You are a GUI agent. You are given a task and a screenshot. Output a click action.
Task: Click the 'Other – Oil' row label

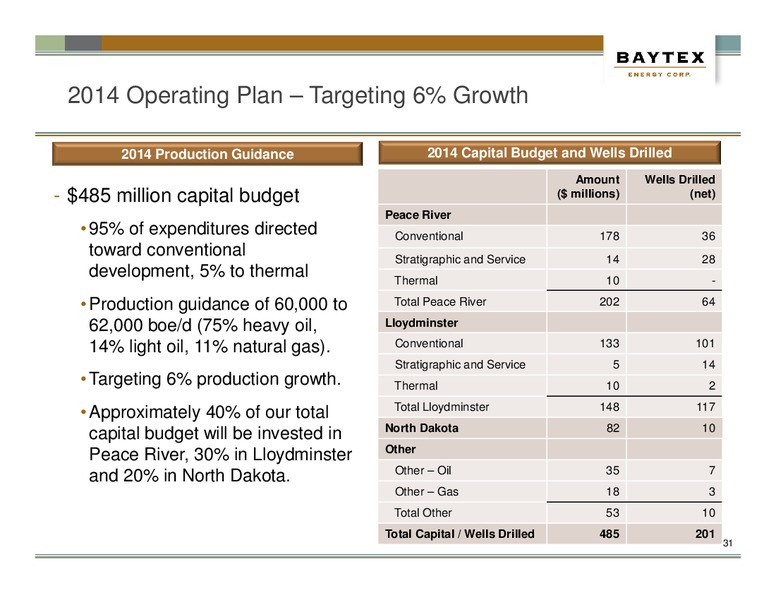[423, 471]
